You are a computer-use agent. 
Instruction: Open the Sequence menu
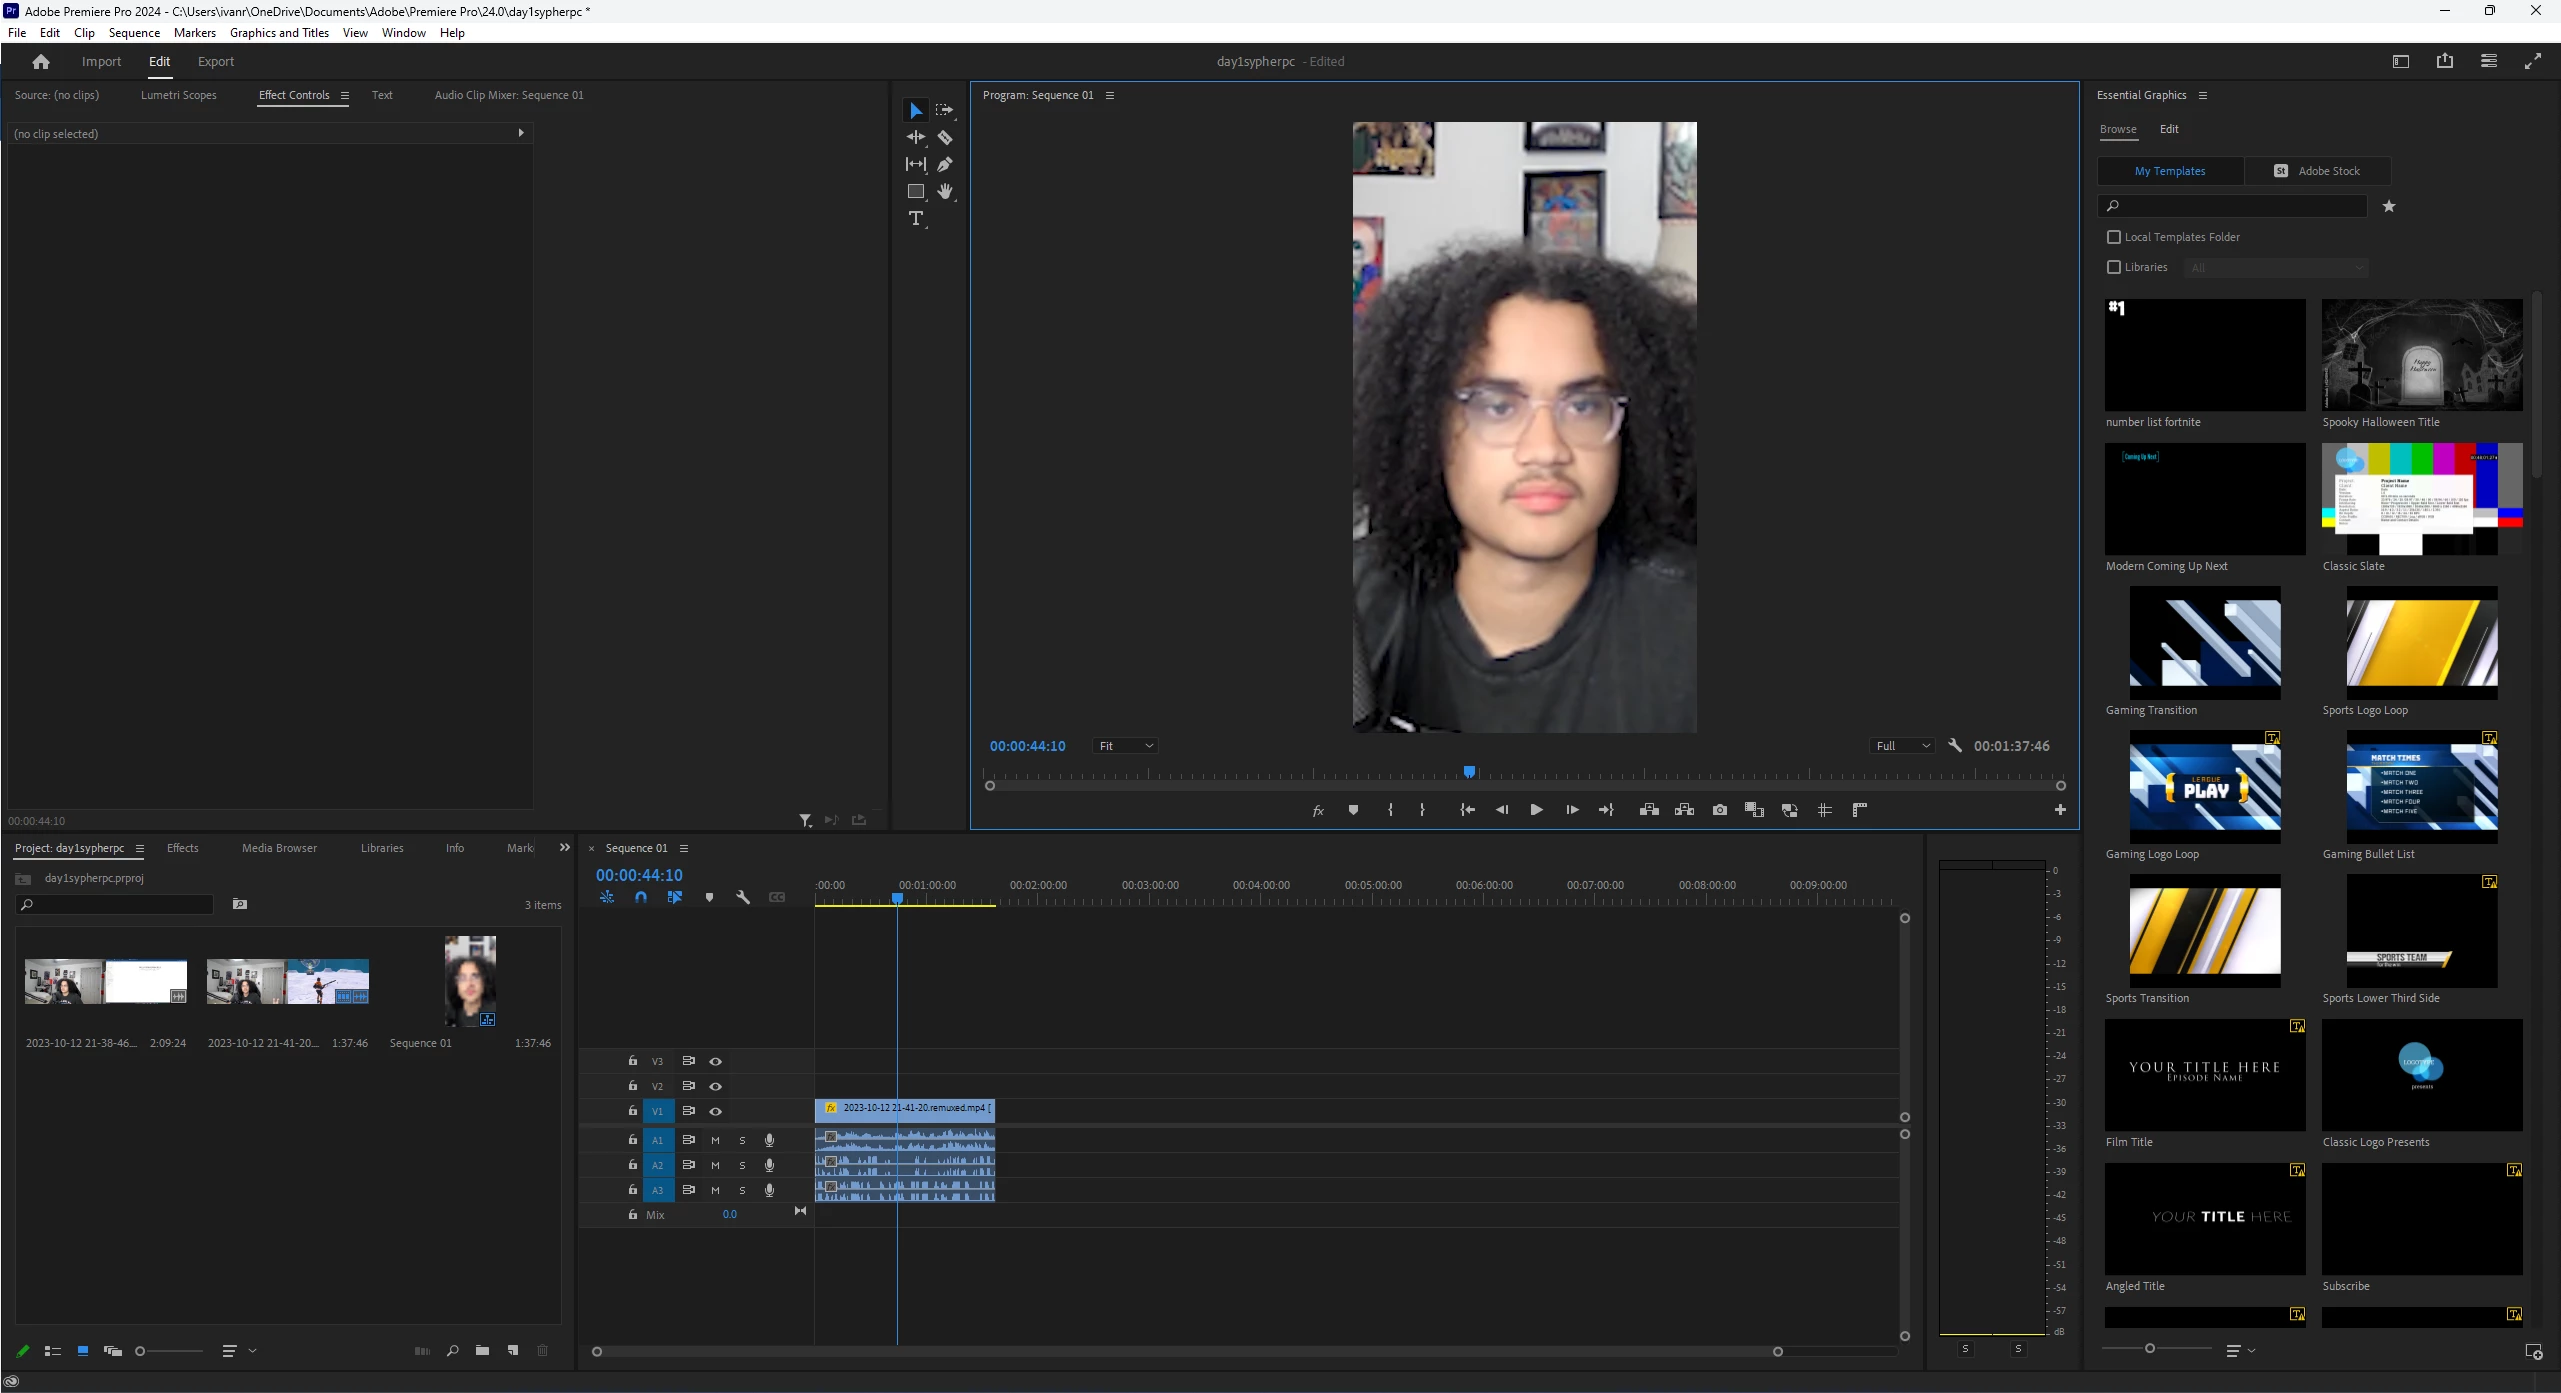pyautogui.click(x=134, y=33)
